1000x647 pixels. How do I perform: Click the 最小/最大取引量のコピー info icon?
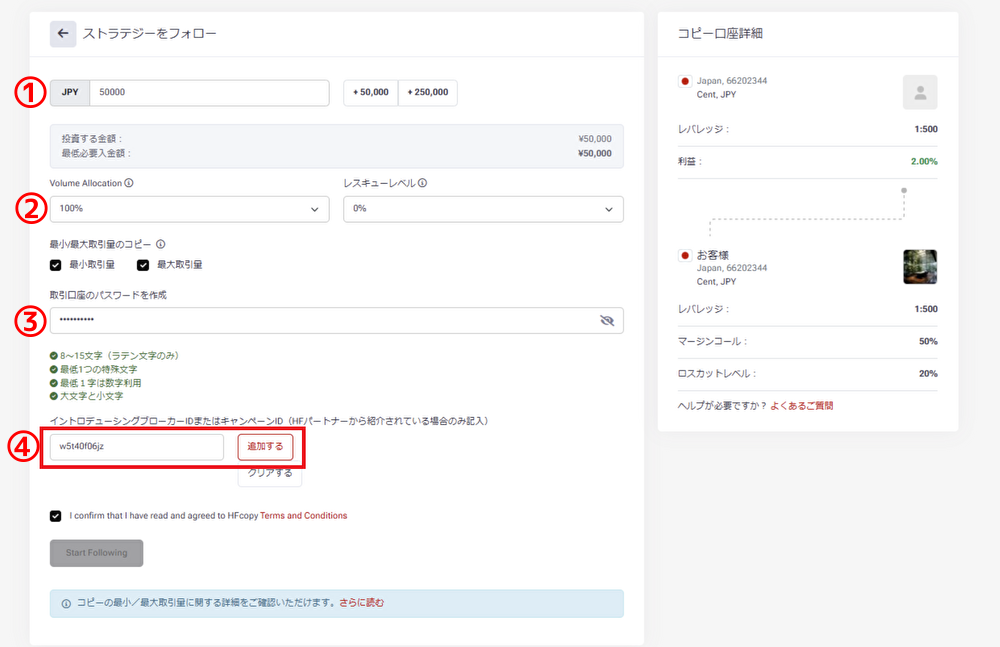pyautogui.click(x=161, y=243)
